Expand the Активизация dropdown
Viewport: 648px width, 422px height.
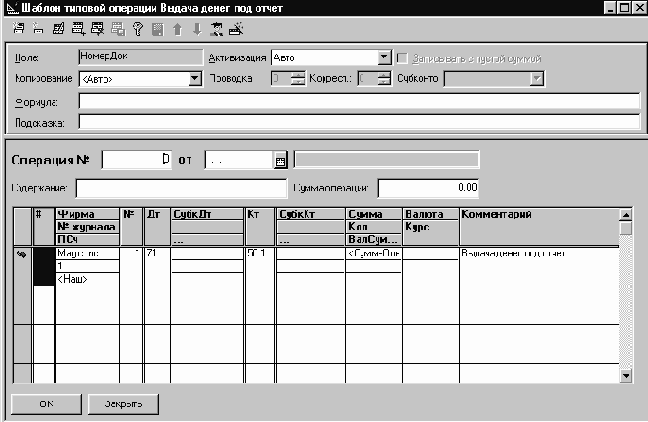385,58
